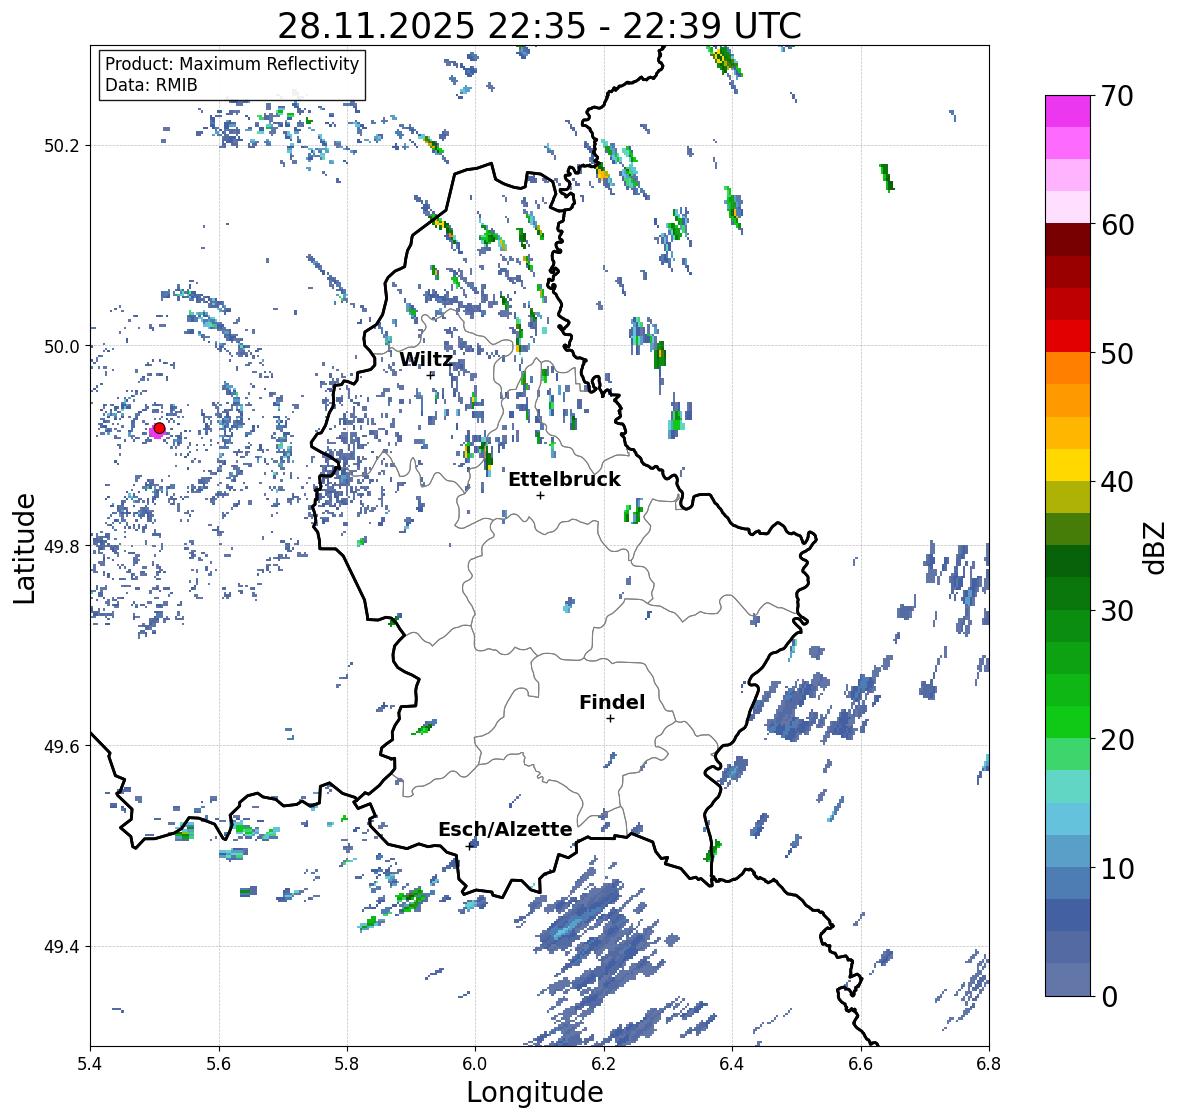
Task: Click the cross marker below Findel label
Action: pos(611,719)
